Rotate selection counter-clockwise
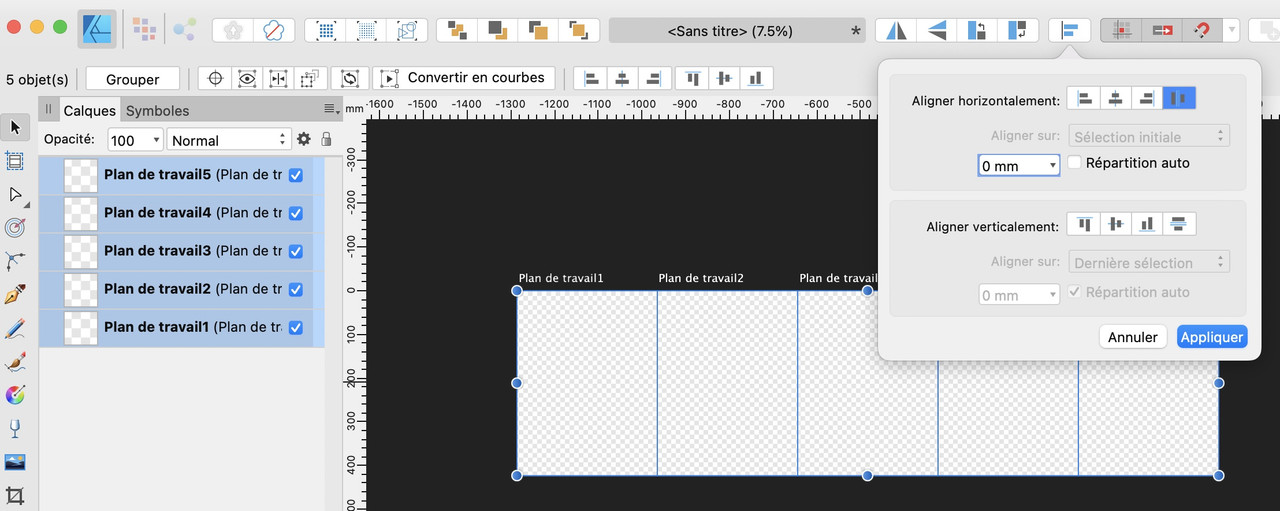 point(976,30)
